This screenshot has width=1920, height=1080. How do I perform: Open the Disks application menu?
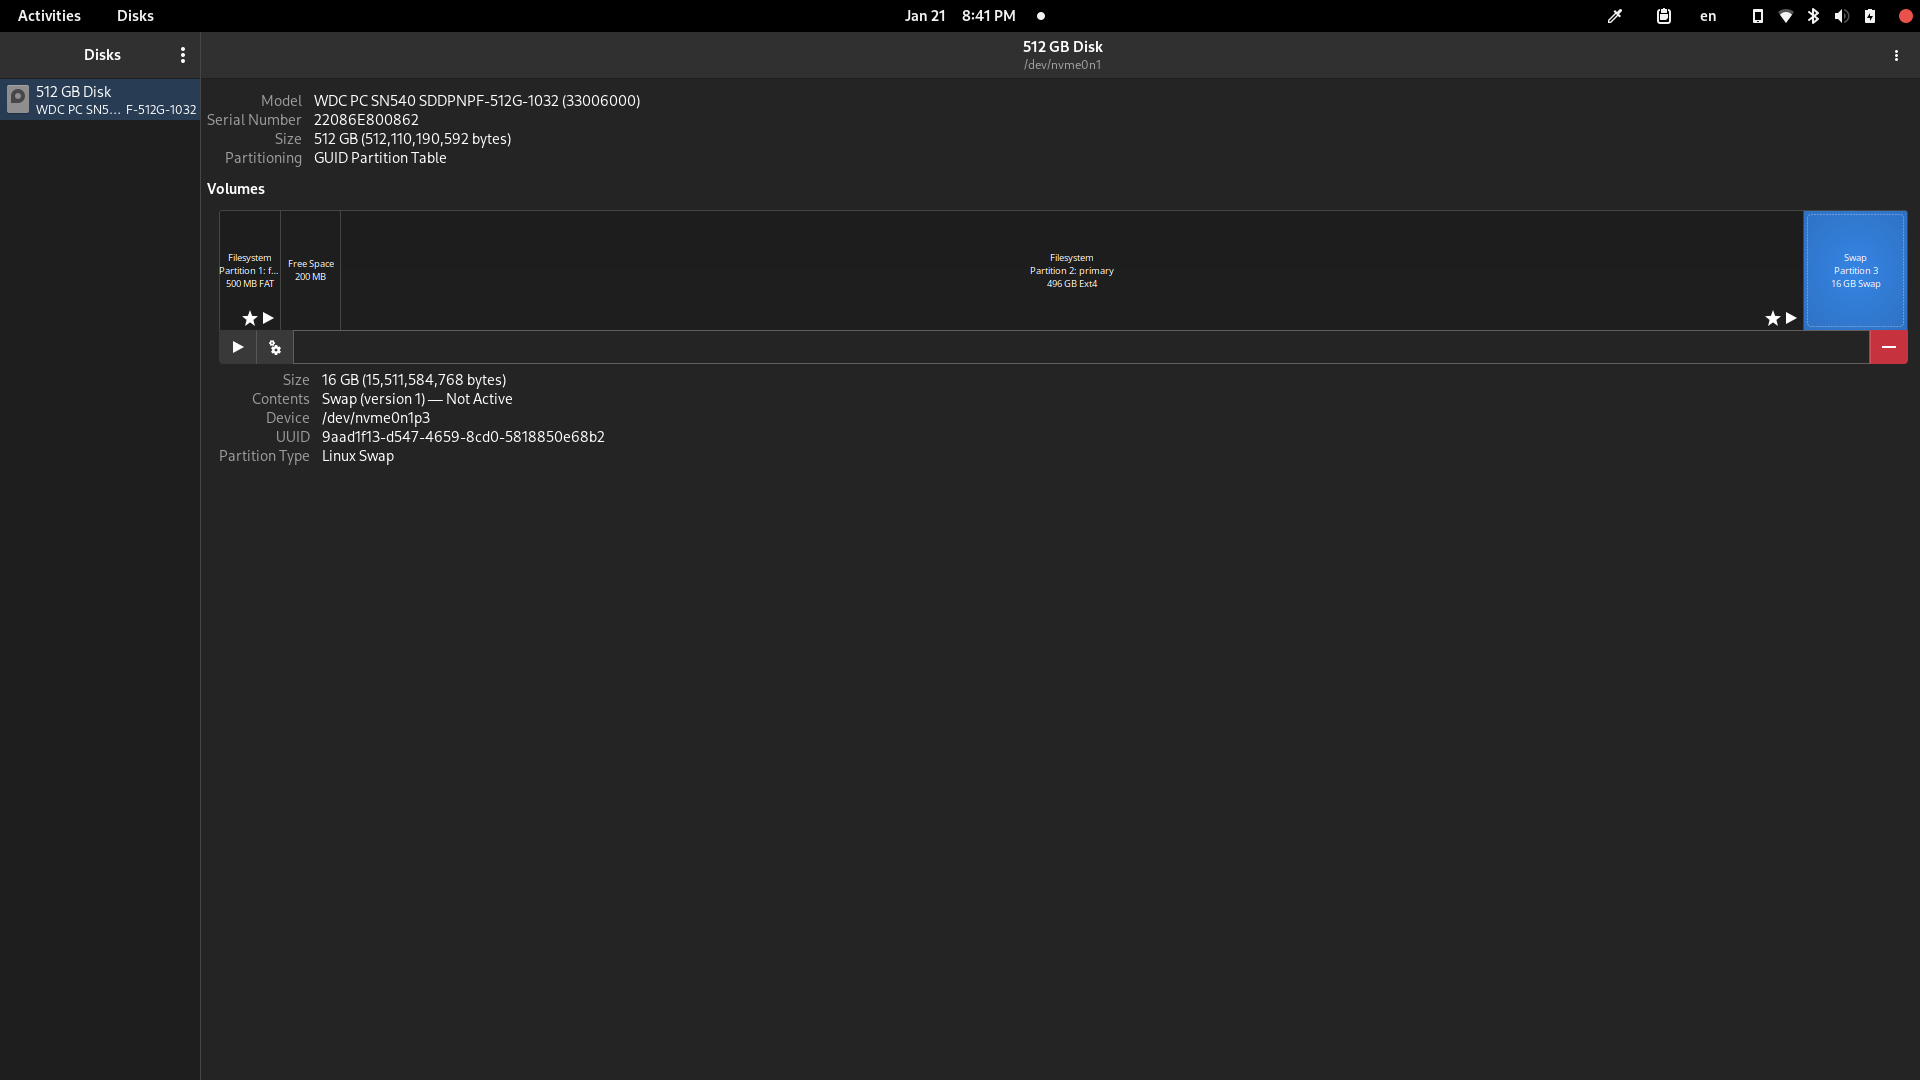pos(182,55)
